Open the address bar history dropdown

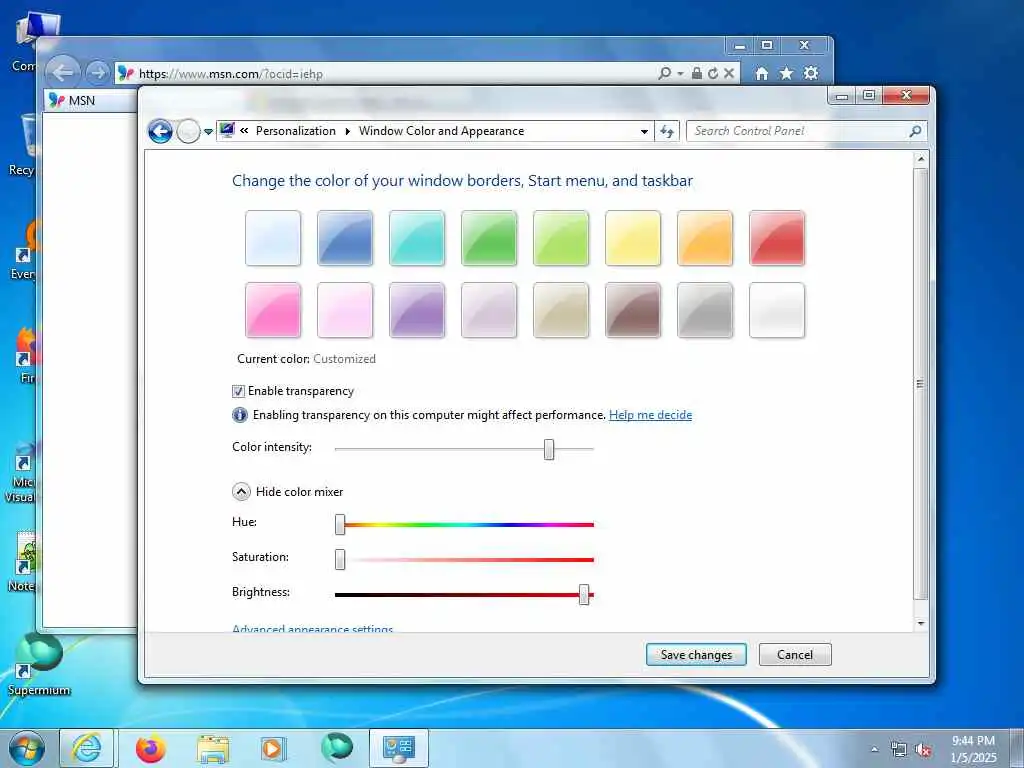[x=644, y=131]
